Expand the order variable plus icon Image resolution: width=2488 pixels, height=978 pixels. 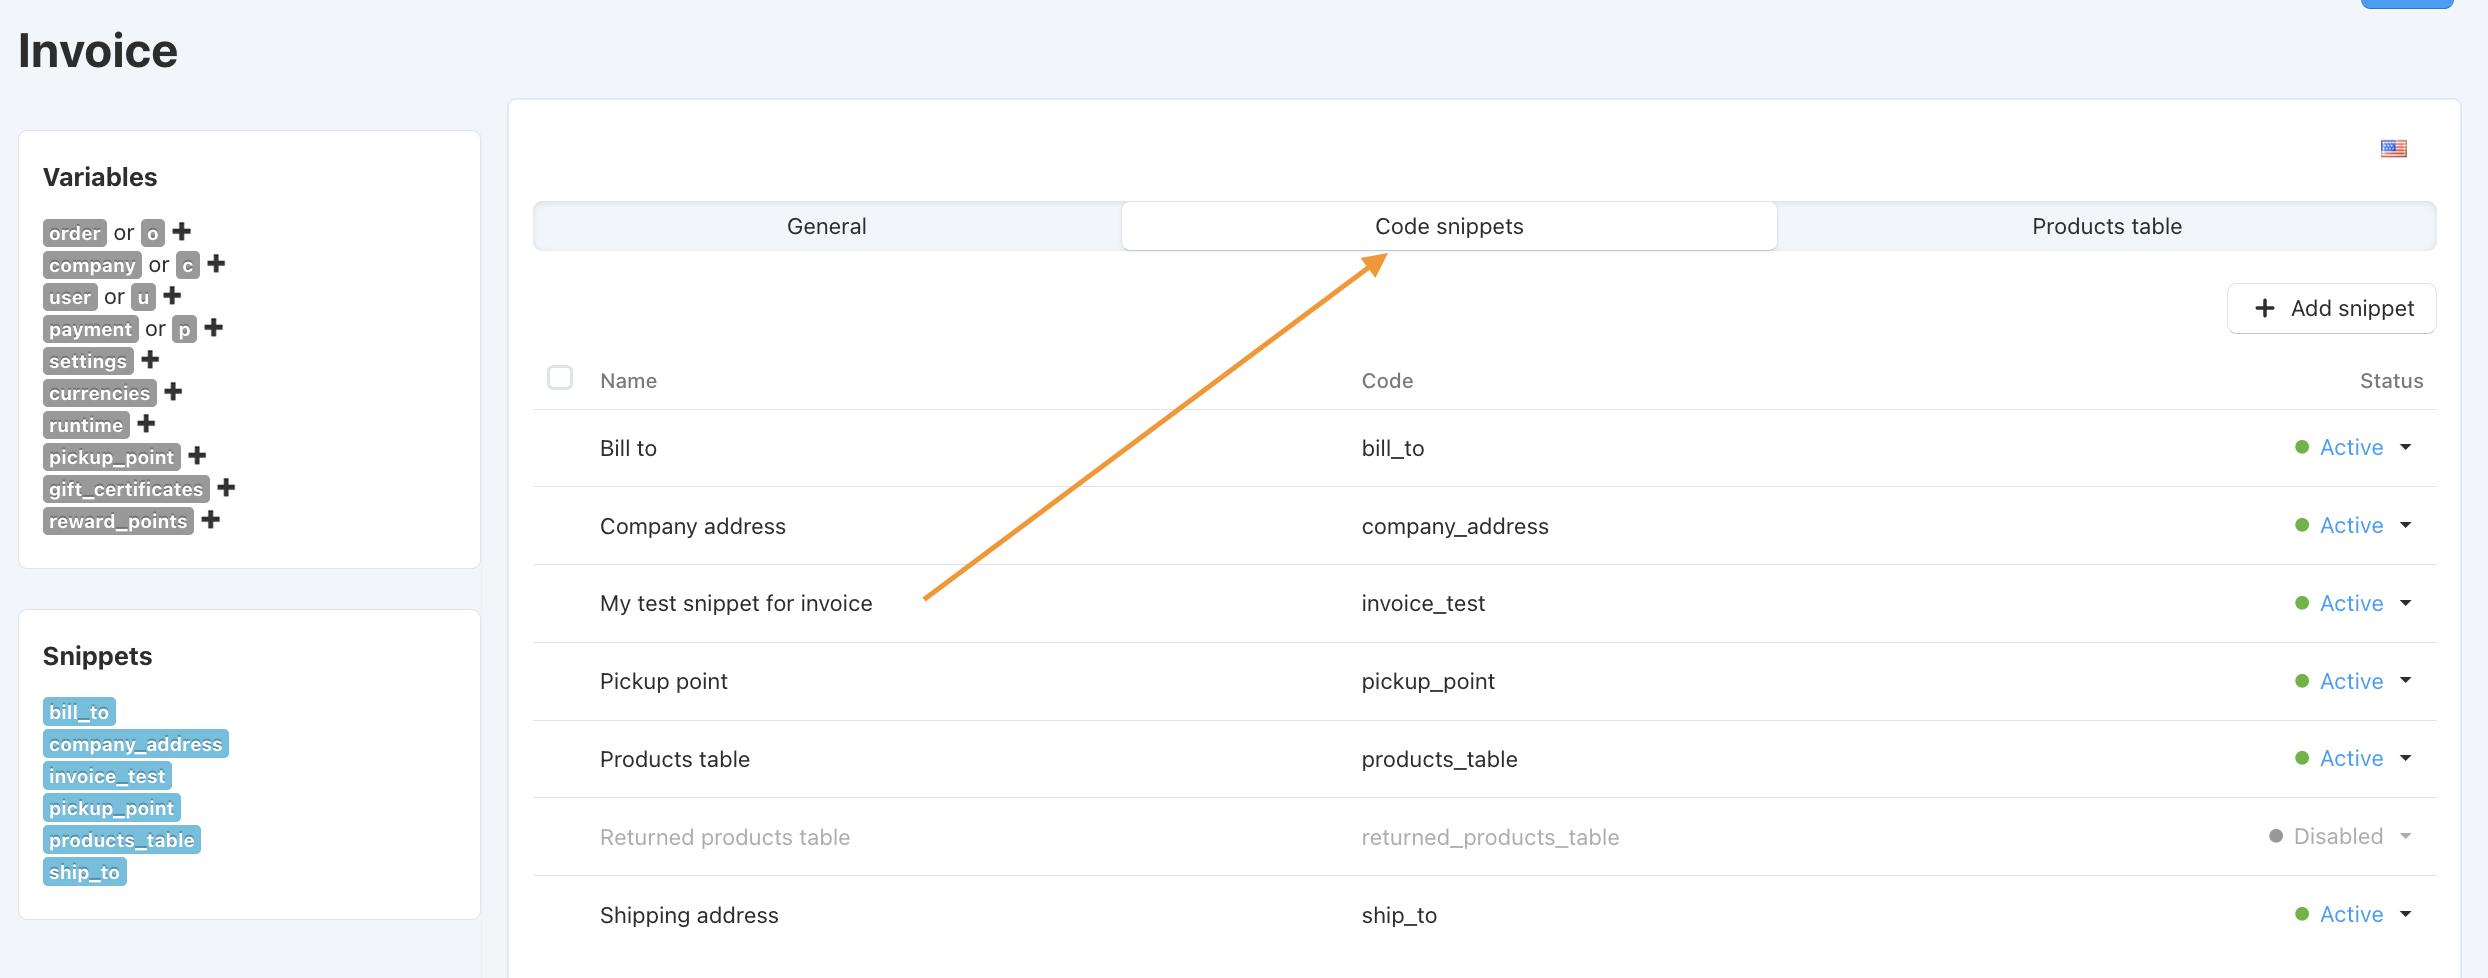[x=182, y=232]
